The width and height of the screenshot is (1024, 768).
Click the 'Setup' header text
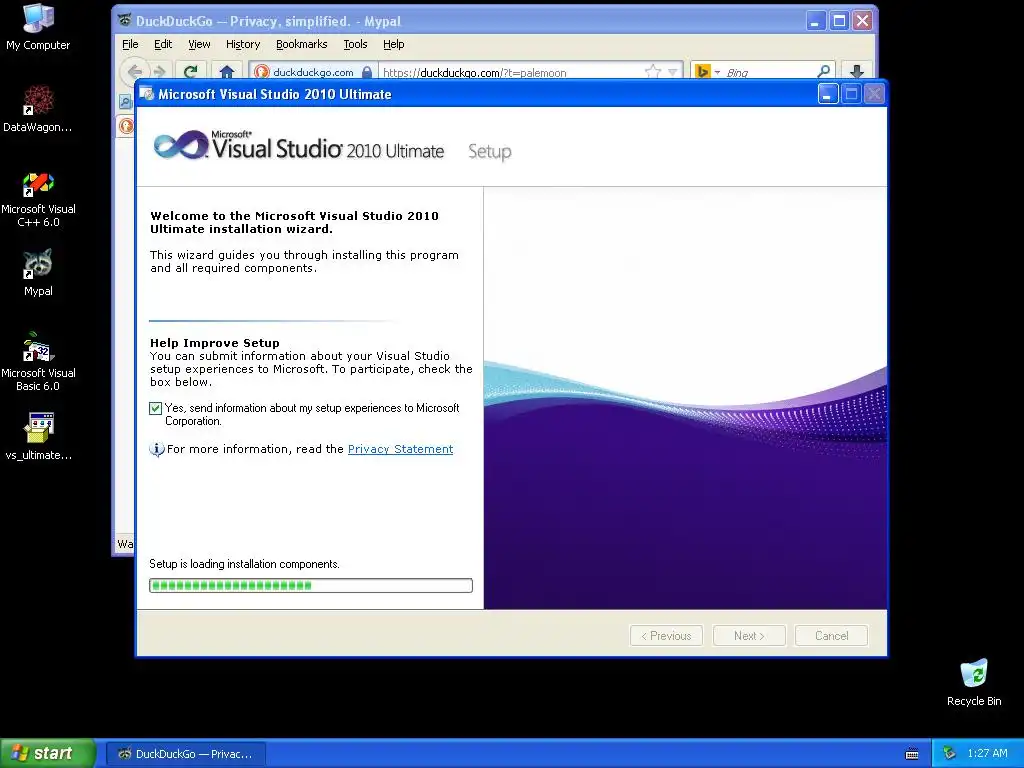[x=490, y=152]
